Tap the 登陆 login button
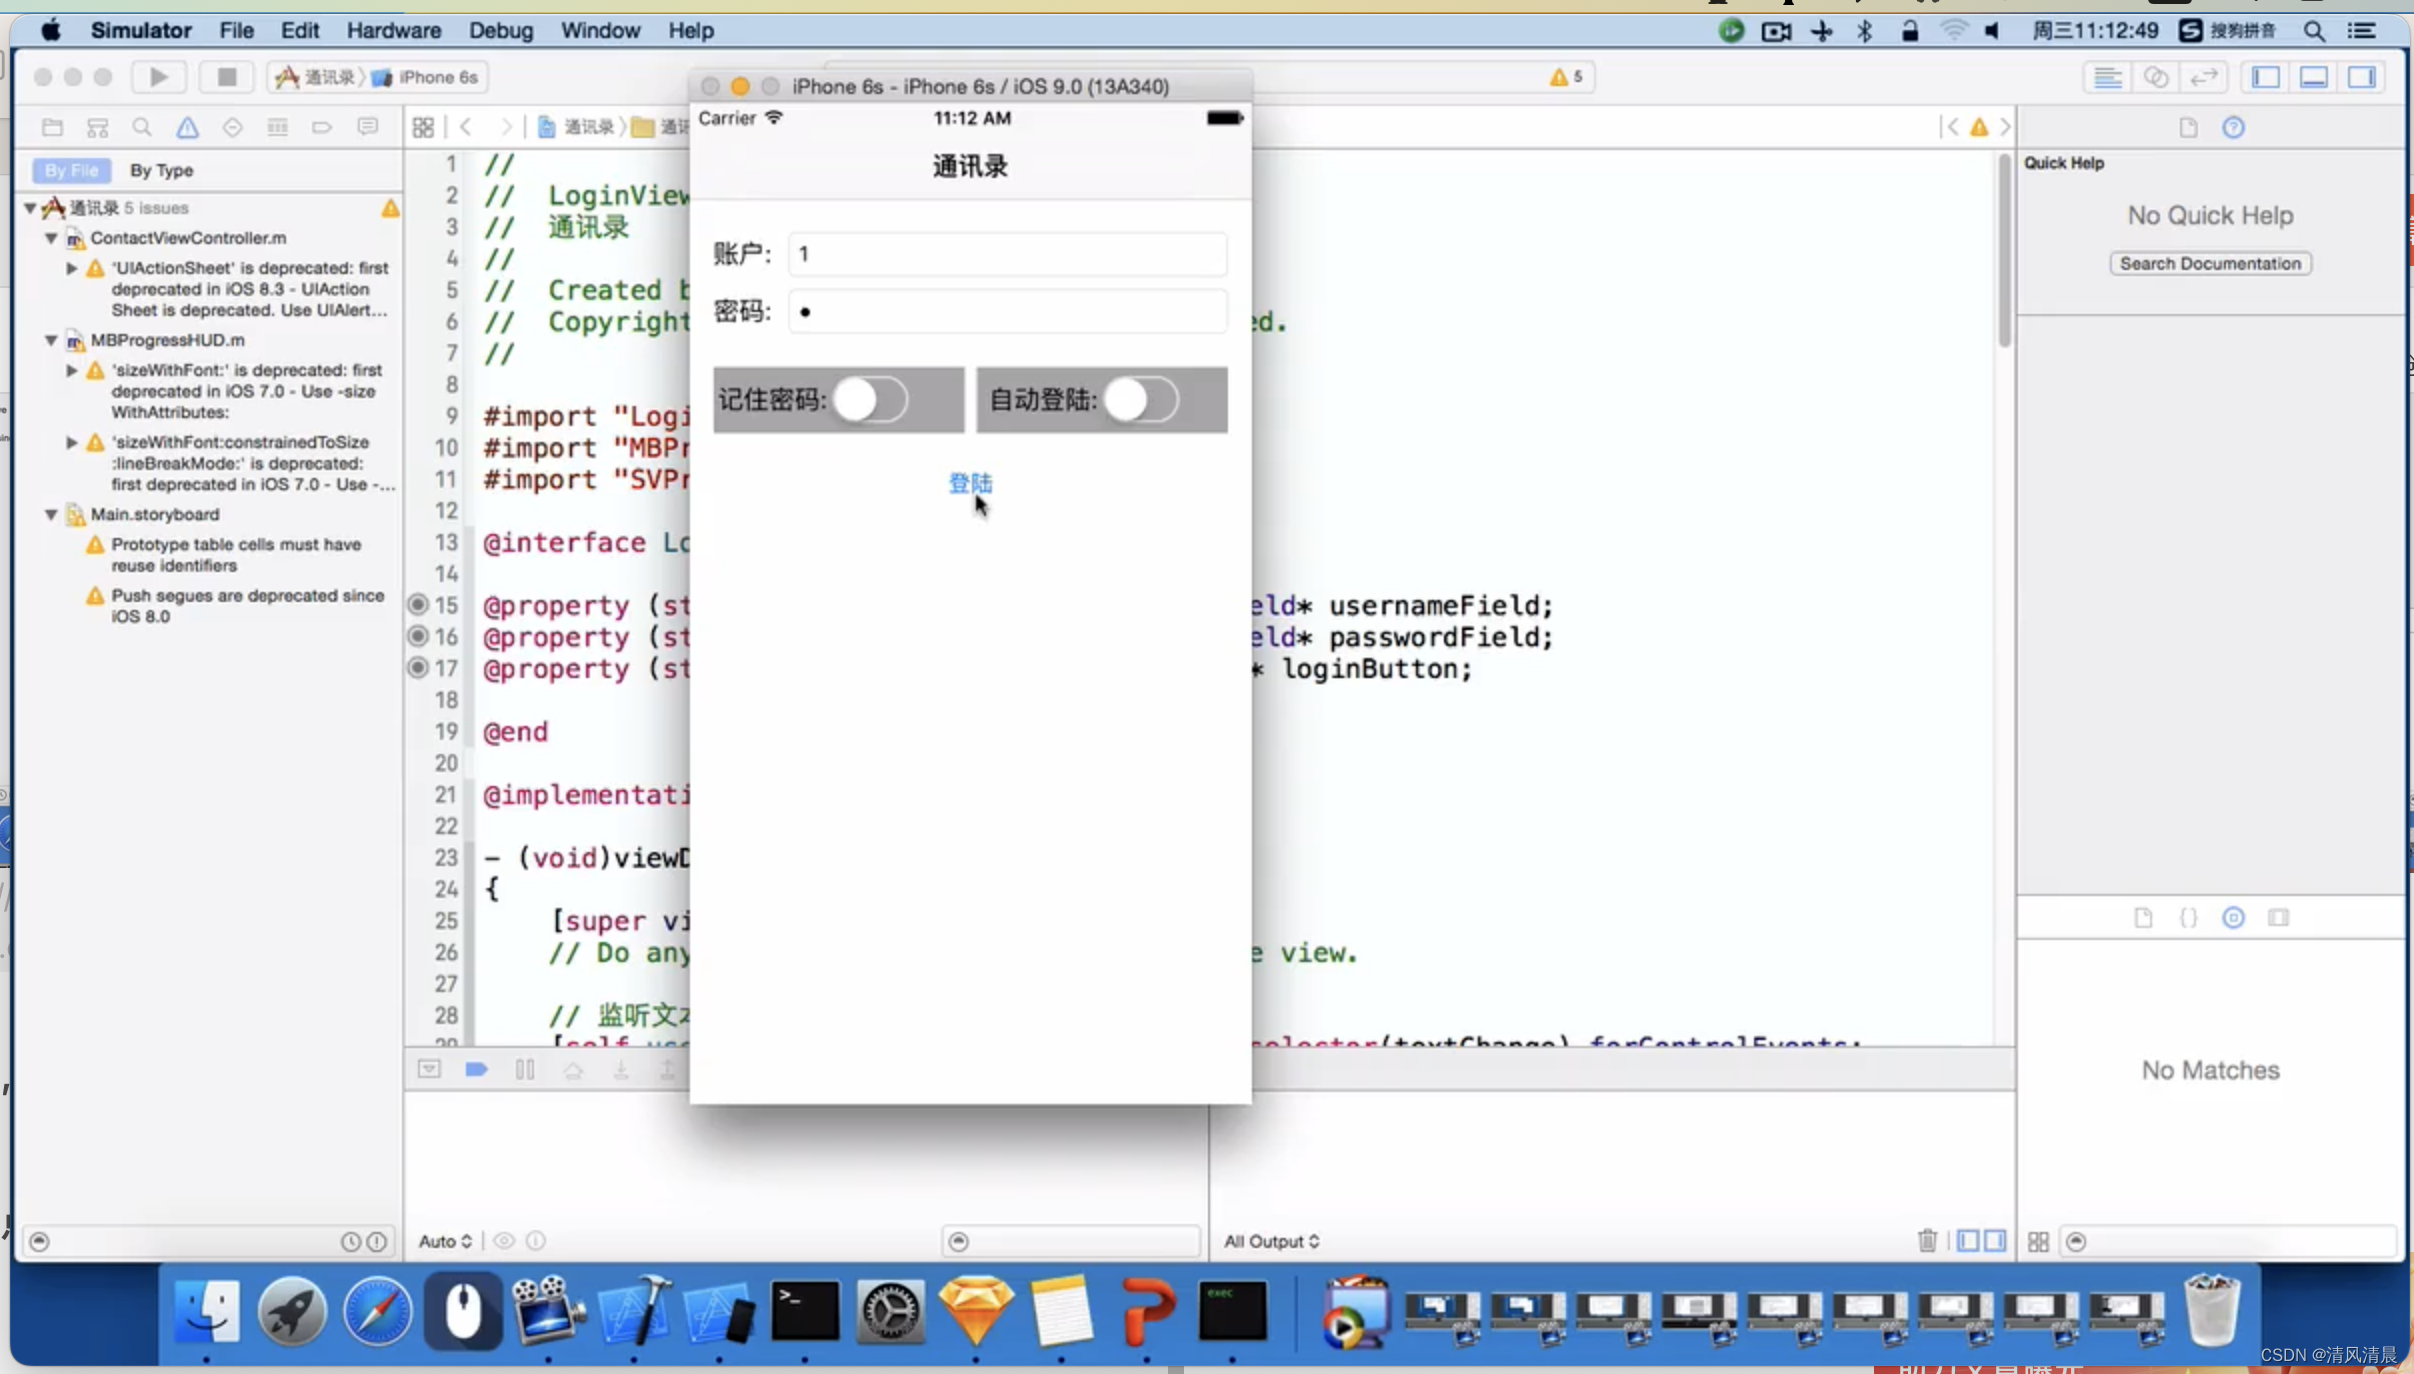 [970, 483]
